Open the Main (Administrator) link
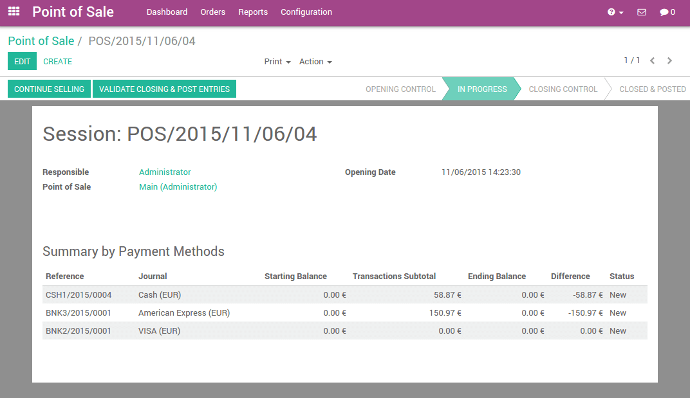 [x=178, y=187]
